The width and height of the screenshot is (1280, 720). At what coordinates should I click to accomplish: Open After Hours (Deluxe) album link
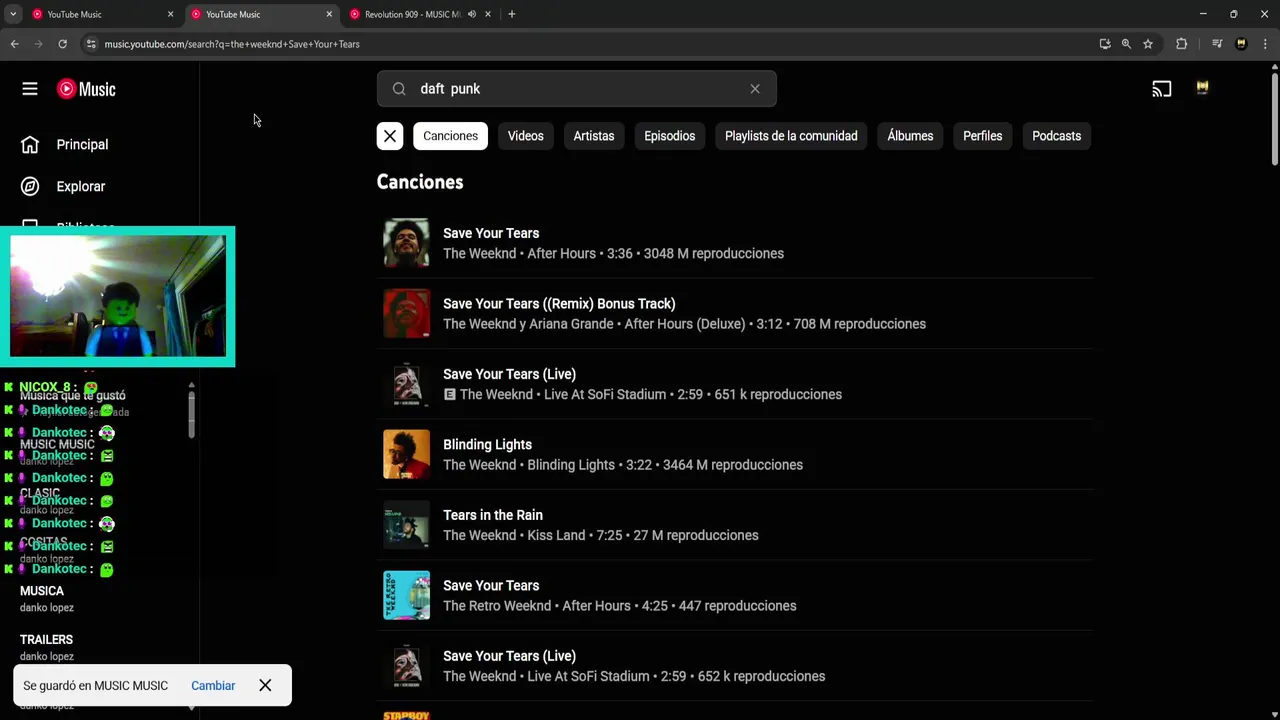685,324
